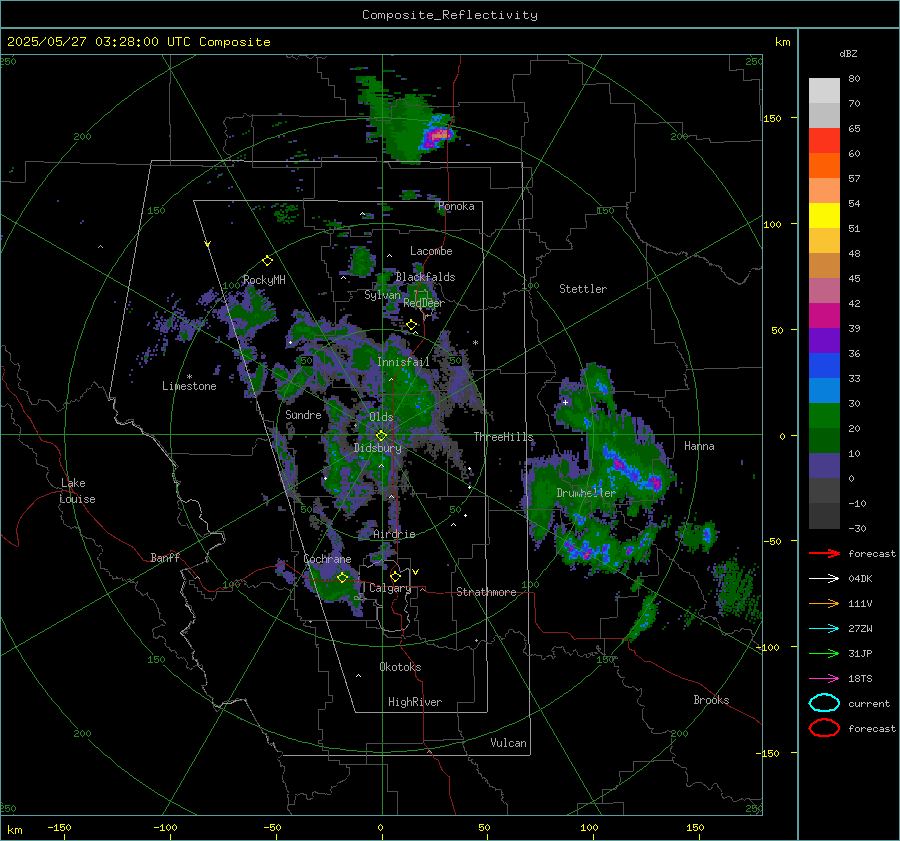Select the yellow diamond marker below RedDeer

[412, 325]
